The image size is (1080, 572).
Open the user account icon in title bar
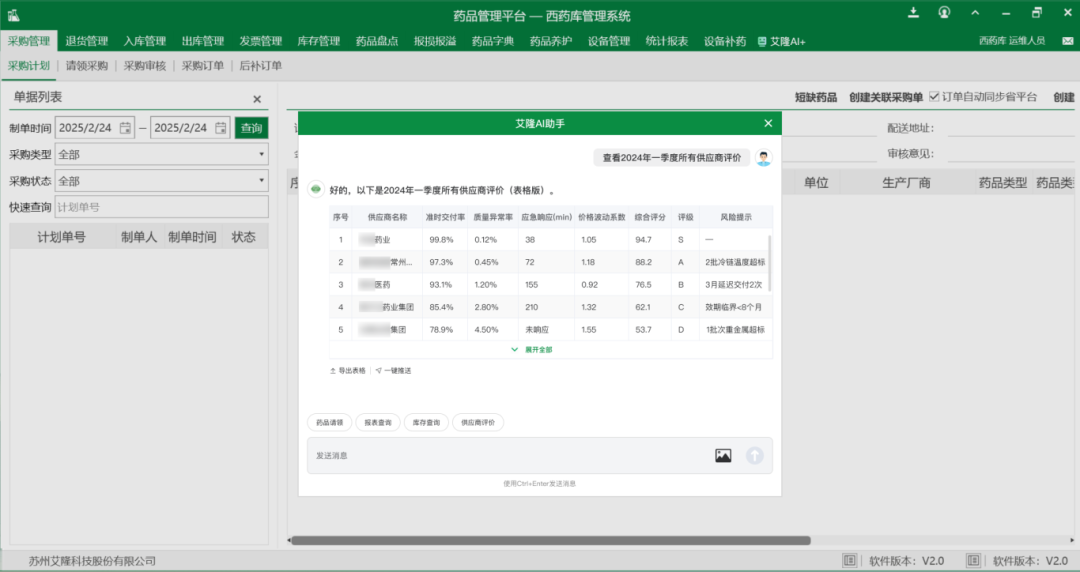click(945, 13)
